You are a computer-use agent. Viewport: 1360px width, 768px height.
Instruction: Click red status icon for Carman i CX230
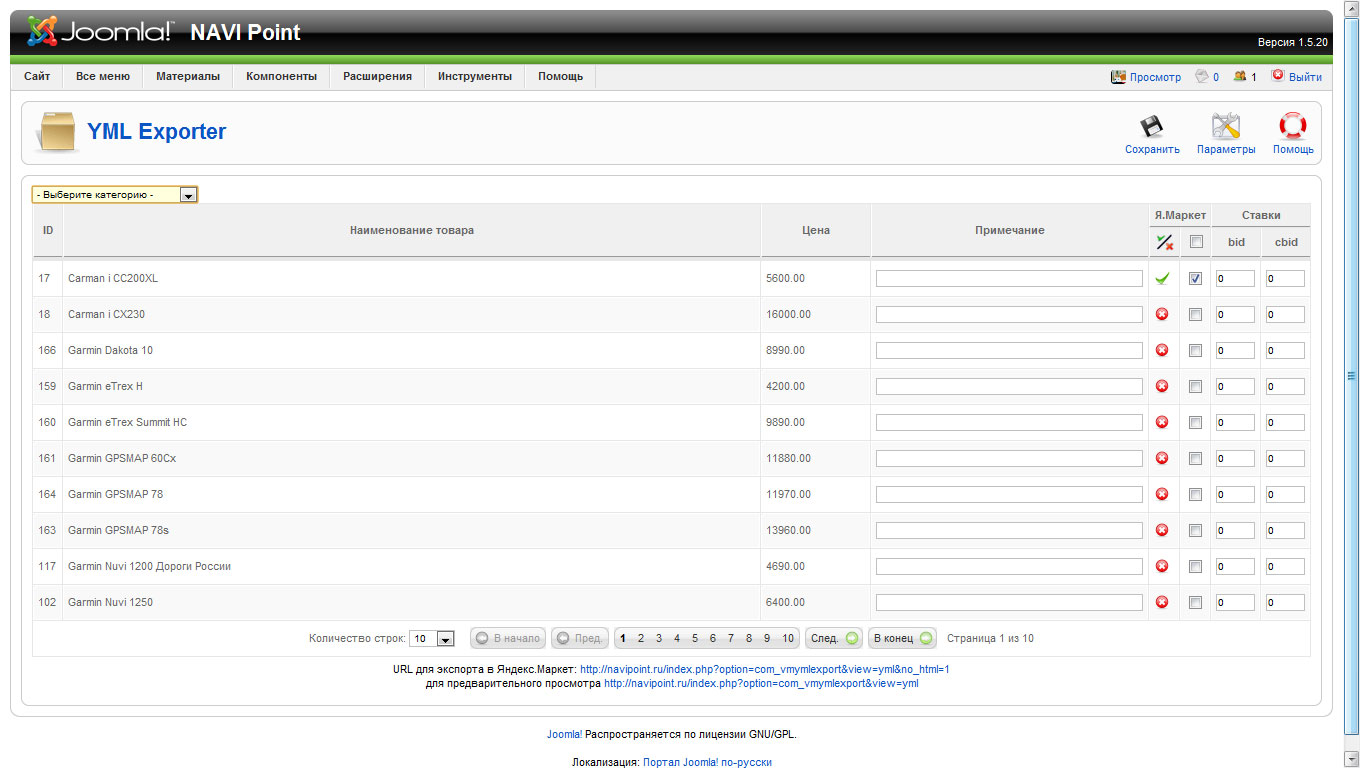1162,315
